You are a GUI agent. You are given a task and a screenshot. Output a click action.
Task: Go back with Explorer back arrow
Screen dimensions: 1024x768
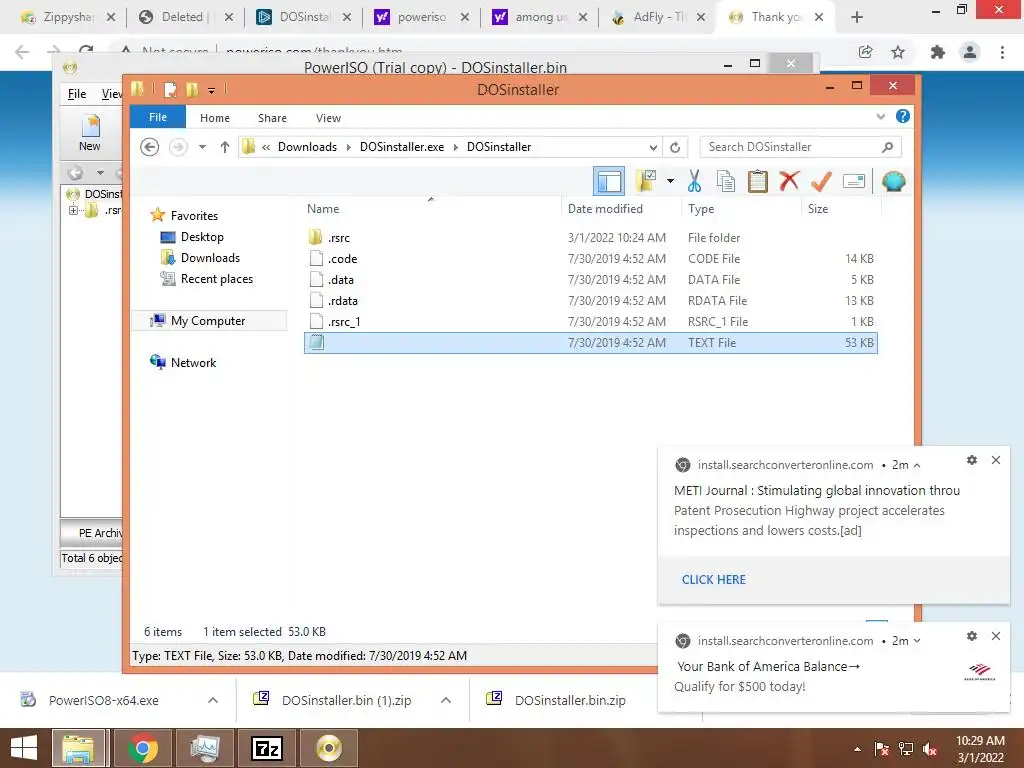tap(150, 147)
